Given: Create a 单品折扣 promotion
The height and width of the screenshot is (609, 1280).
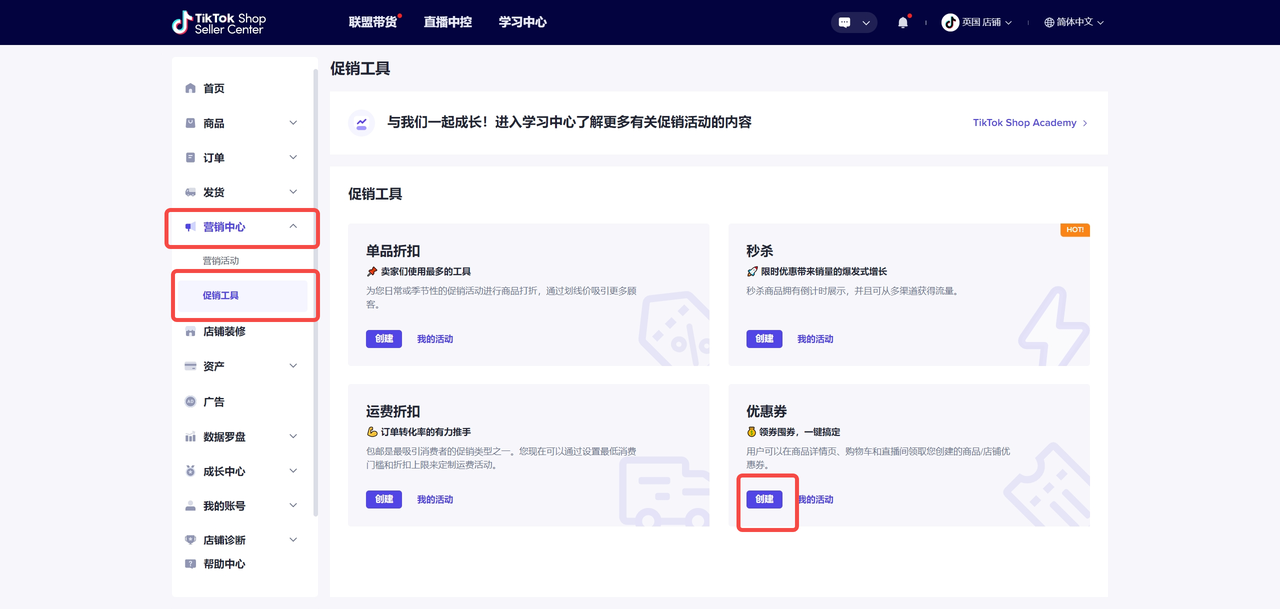Looking at the screenshot, I should (x=384, y=339).
